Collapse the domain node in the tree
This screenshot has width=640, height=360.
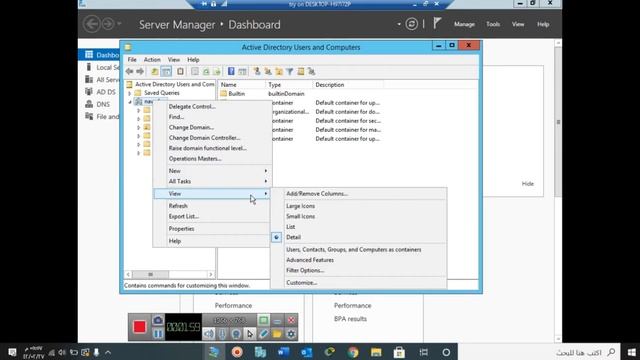coord(130,102)
